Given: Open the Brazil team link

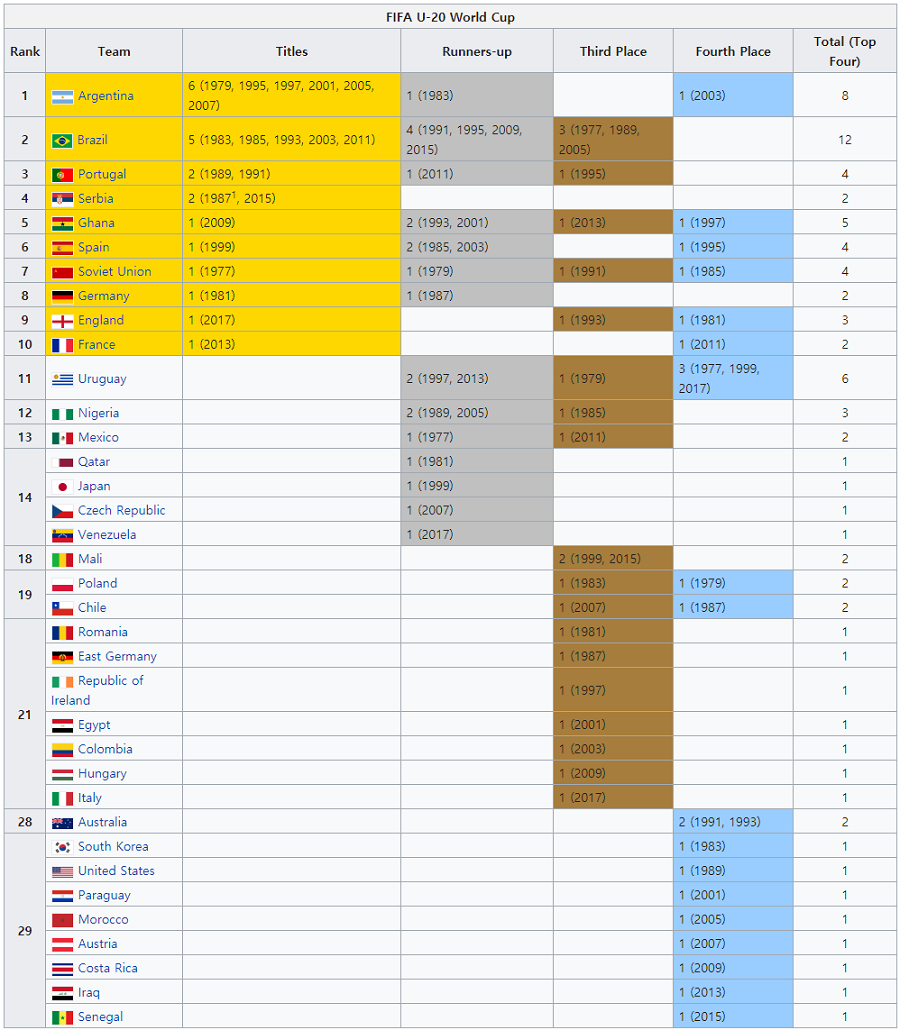Looking at the screenshot, I should point(92,140).
